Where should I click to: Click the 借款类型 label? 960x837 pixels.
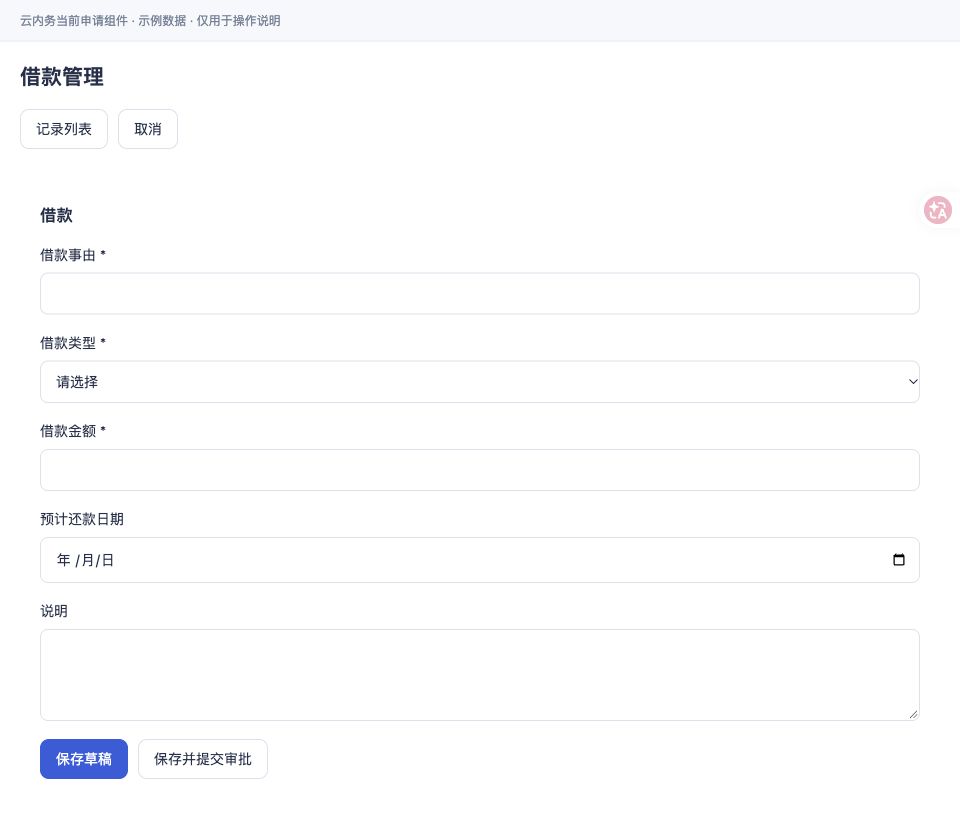pyautogui.click(x=73, y=343)
